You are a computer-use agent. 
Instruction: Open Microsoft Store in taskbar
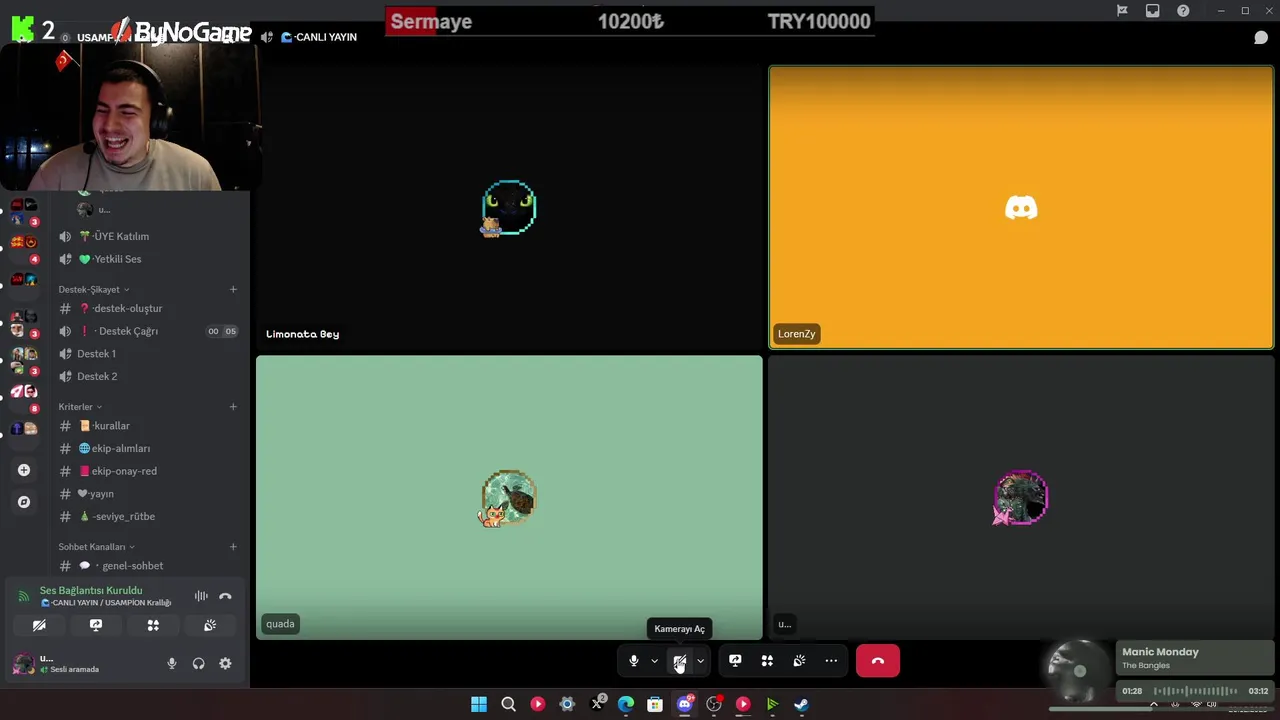coord(655,704)
